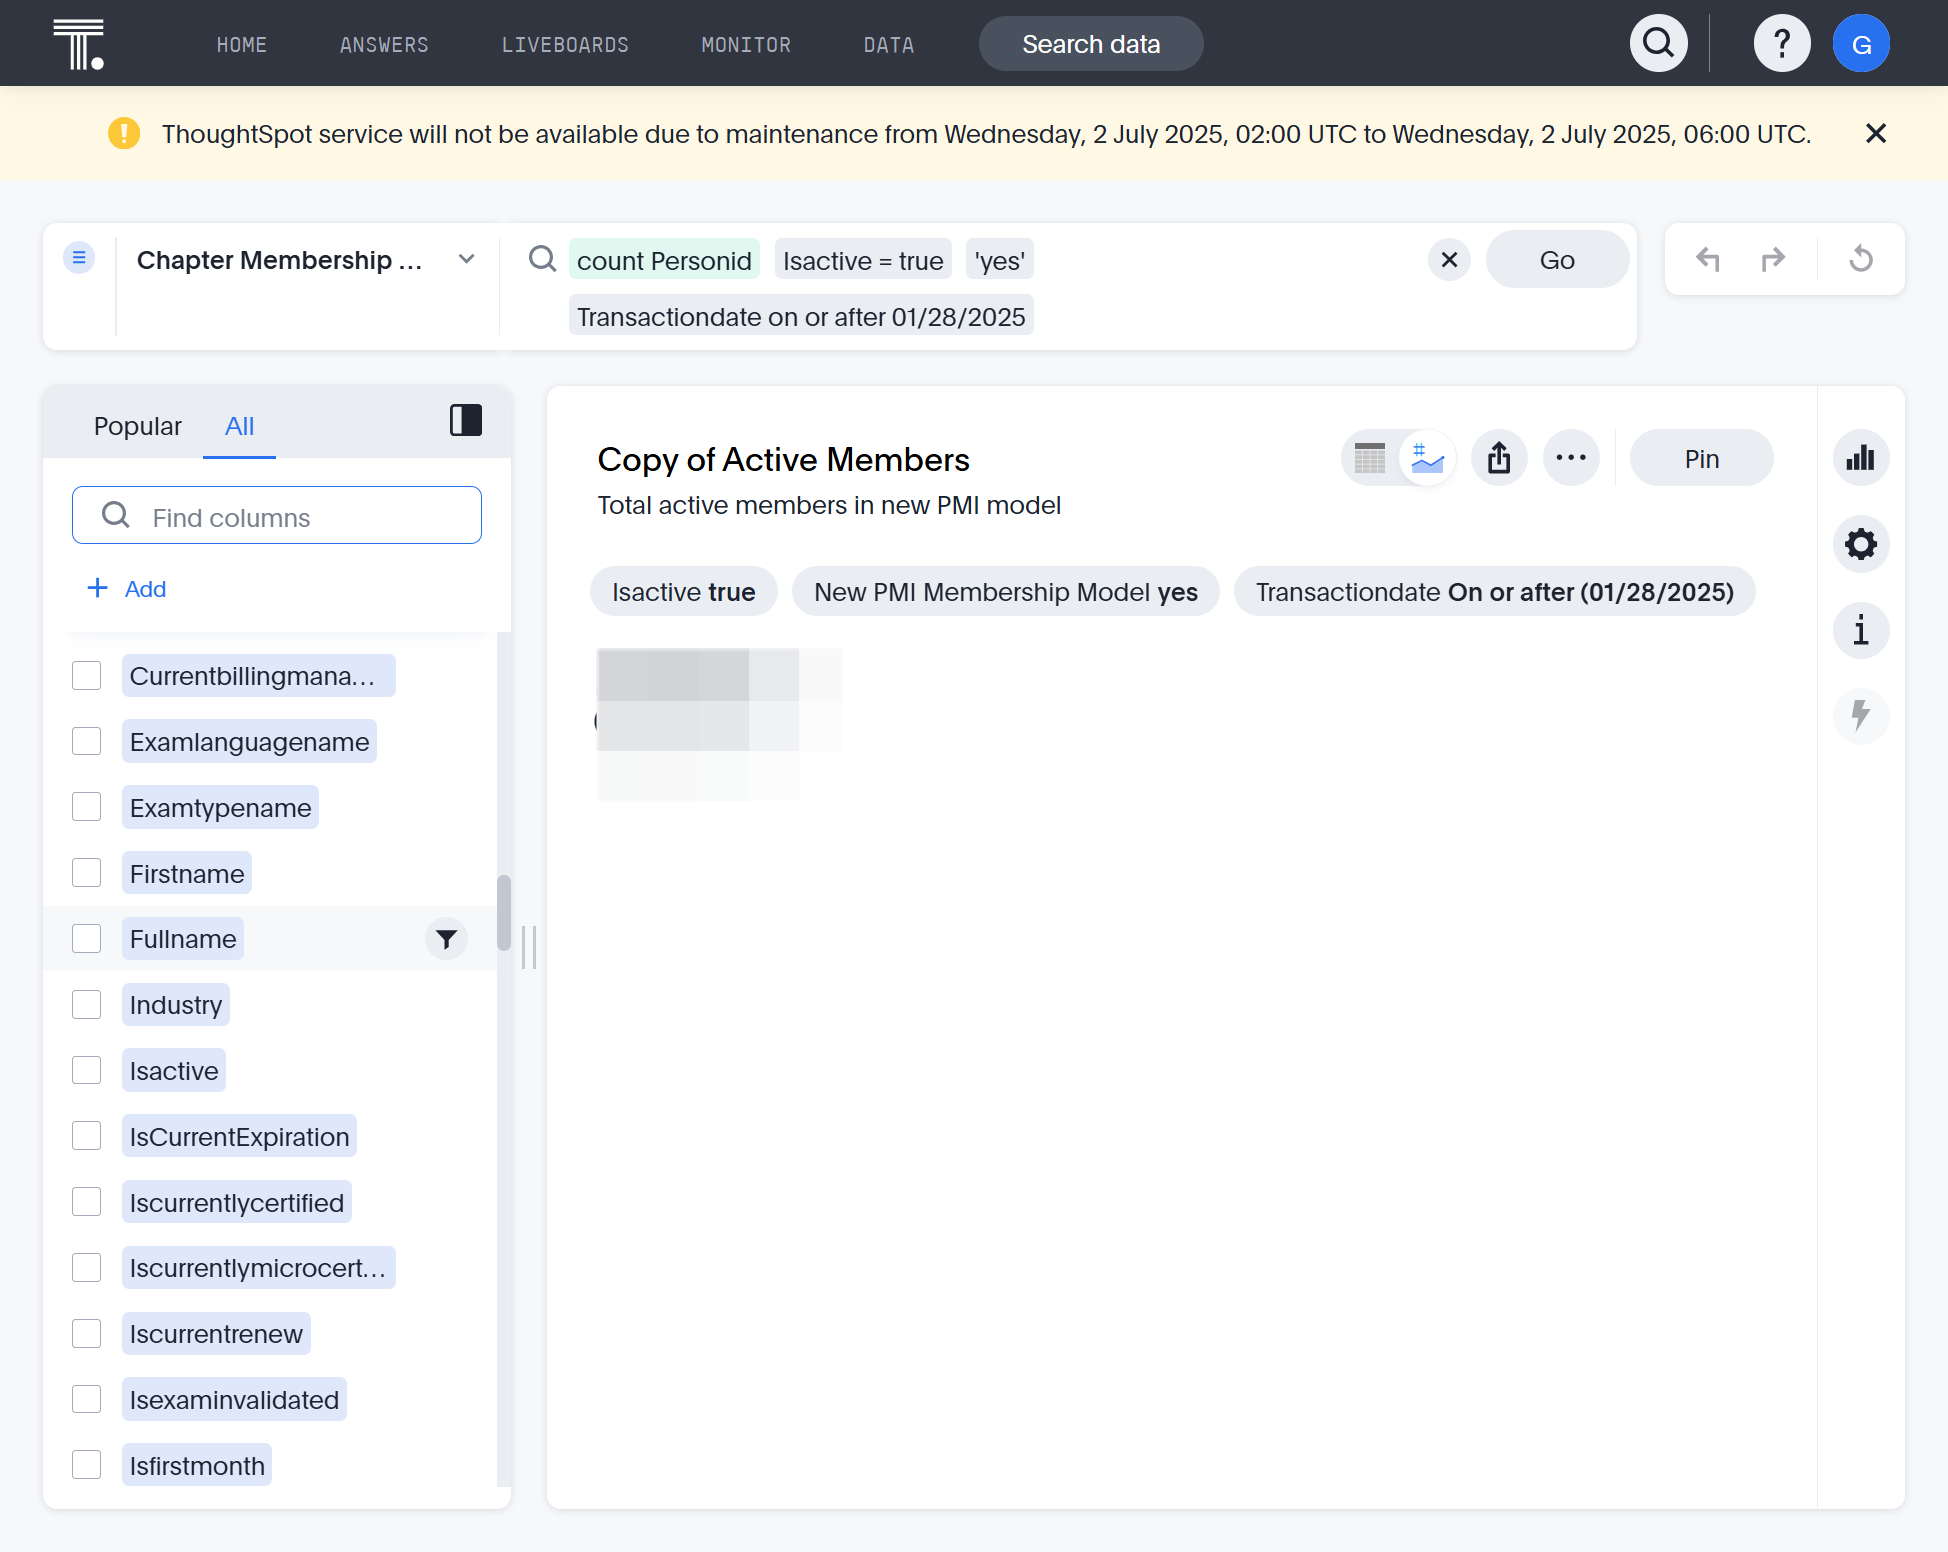Viewport: 1948px width, 1552px height.
Task: Check the Currentbillingmana... column checkbox
Action: click(x=87, y=676)
